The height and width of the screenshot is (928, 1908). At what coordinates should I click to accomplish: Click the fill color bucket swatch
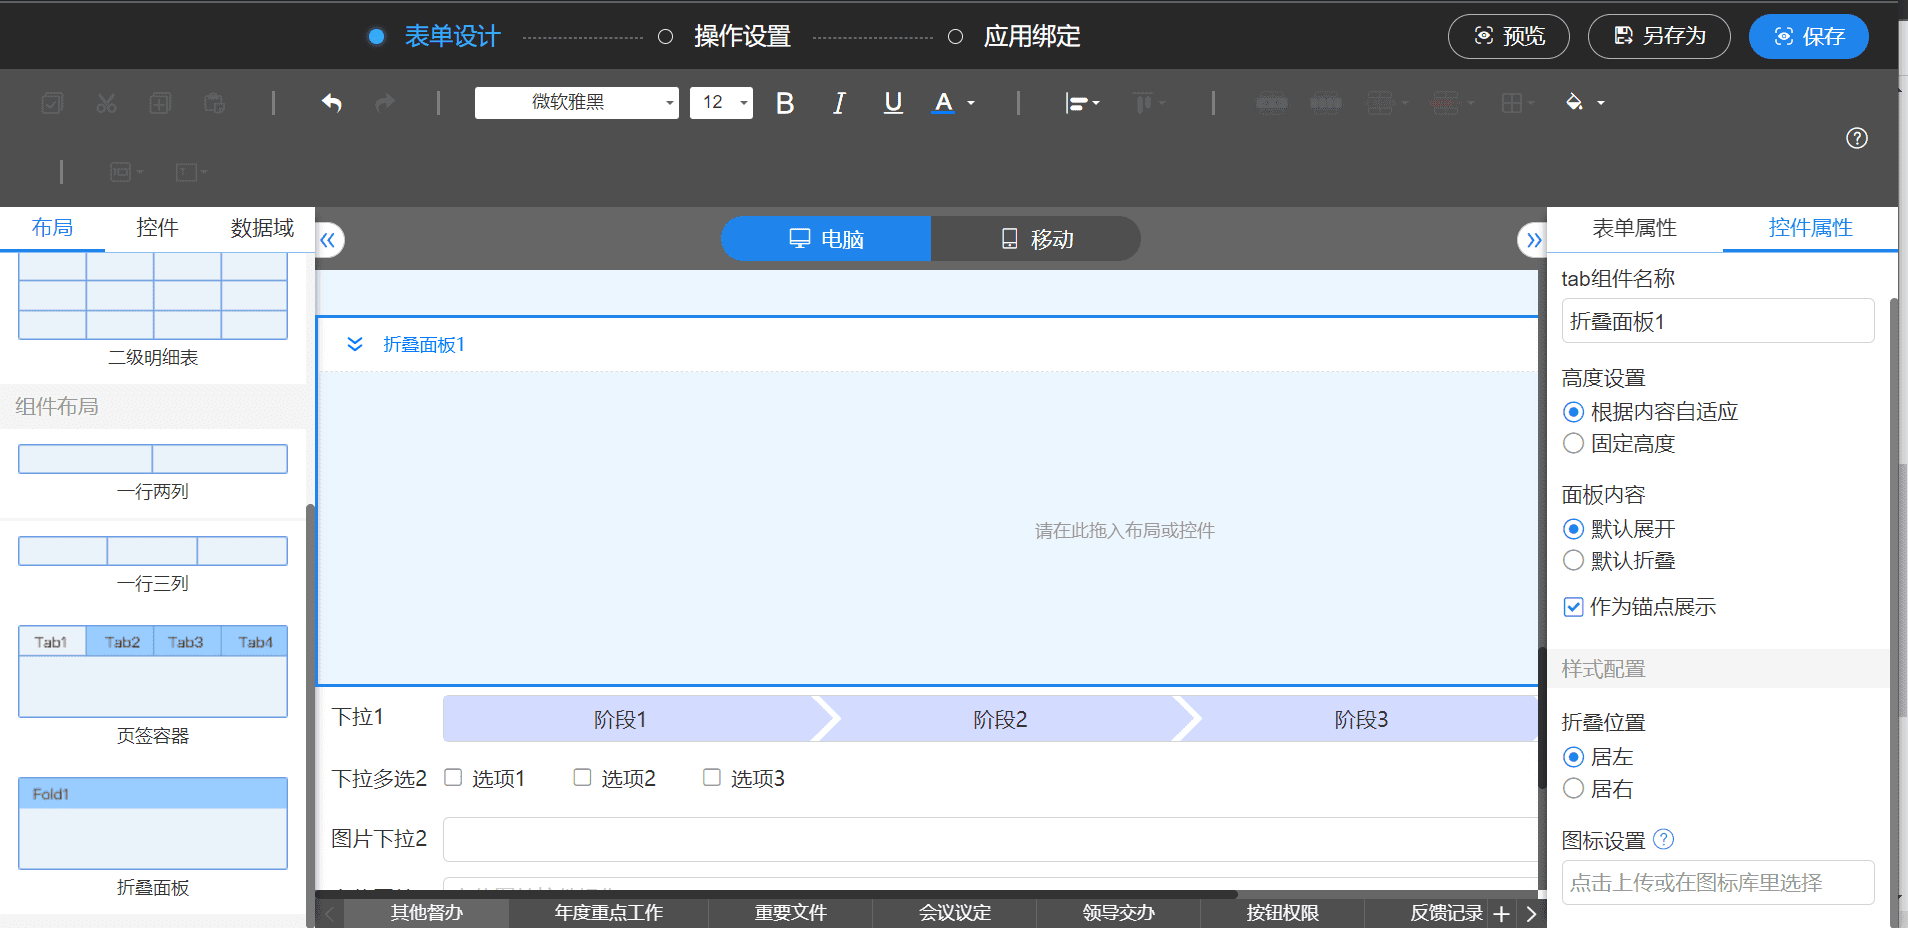pos(1574,103)
